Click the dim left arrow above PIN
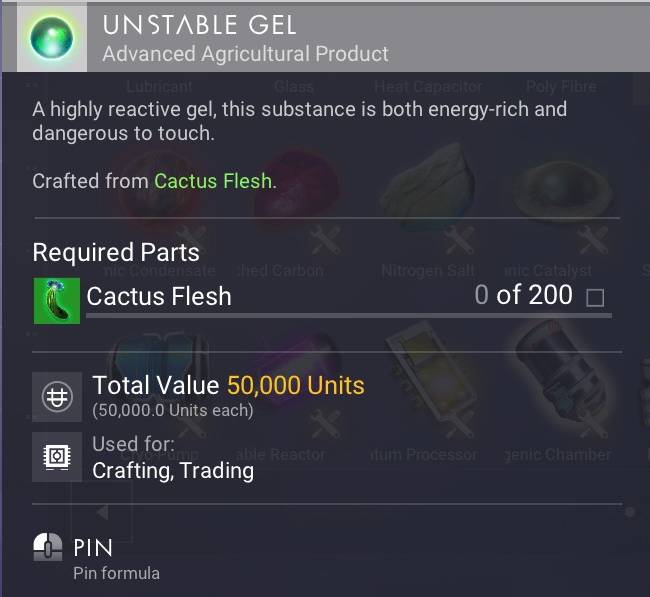 (x=100, y=512)
